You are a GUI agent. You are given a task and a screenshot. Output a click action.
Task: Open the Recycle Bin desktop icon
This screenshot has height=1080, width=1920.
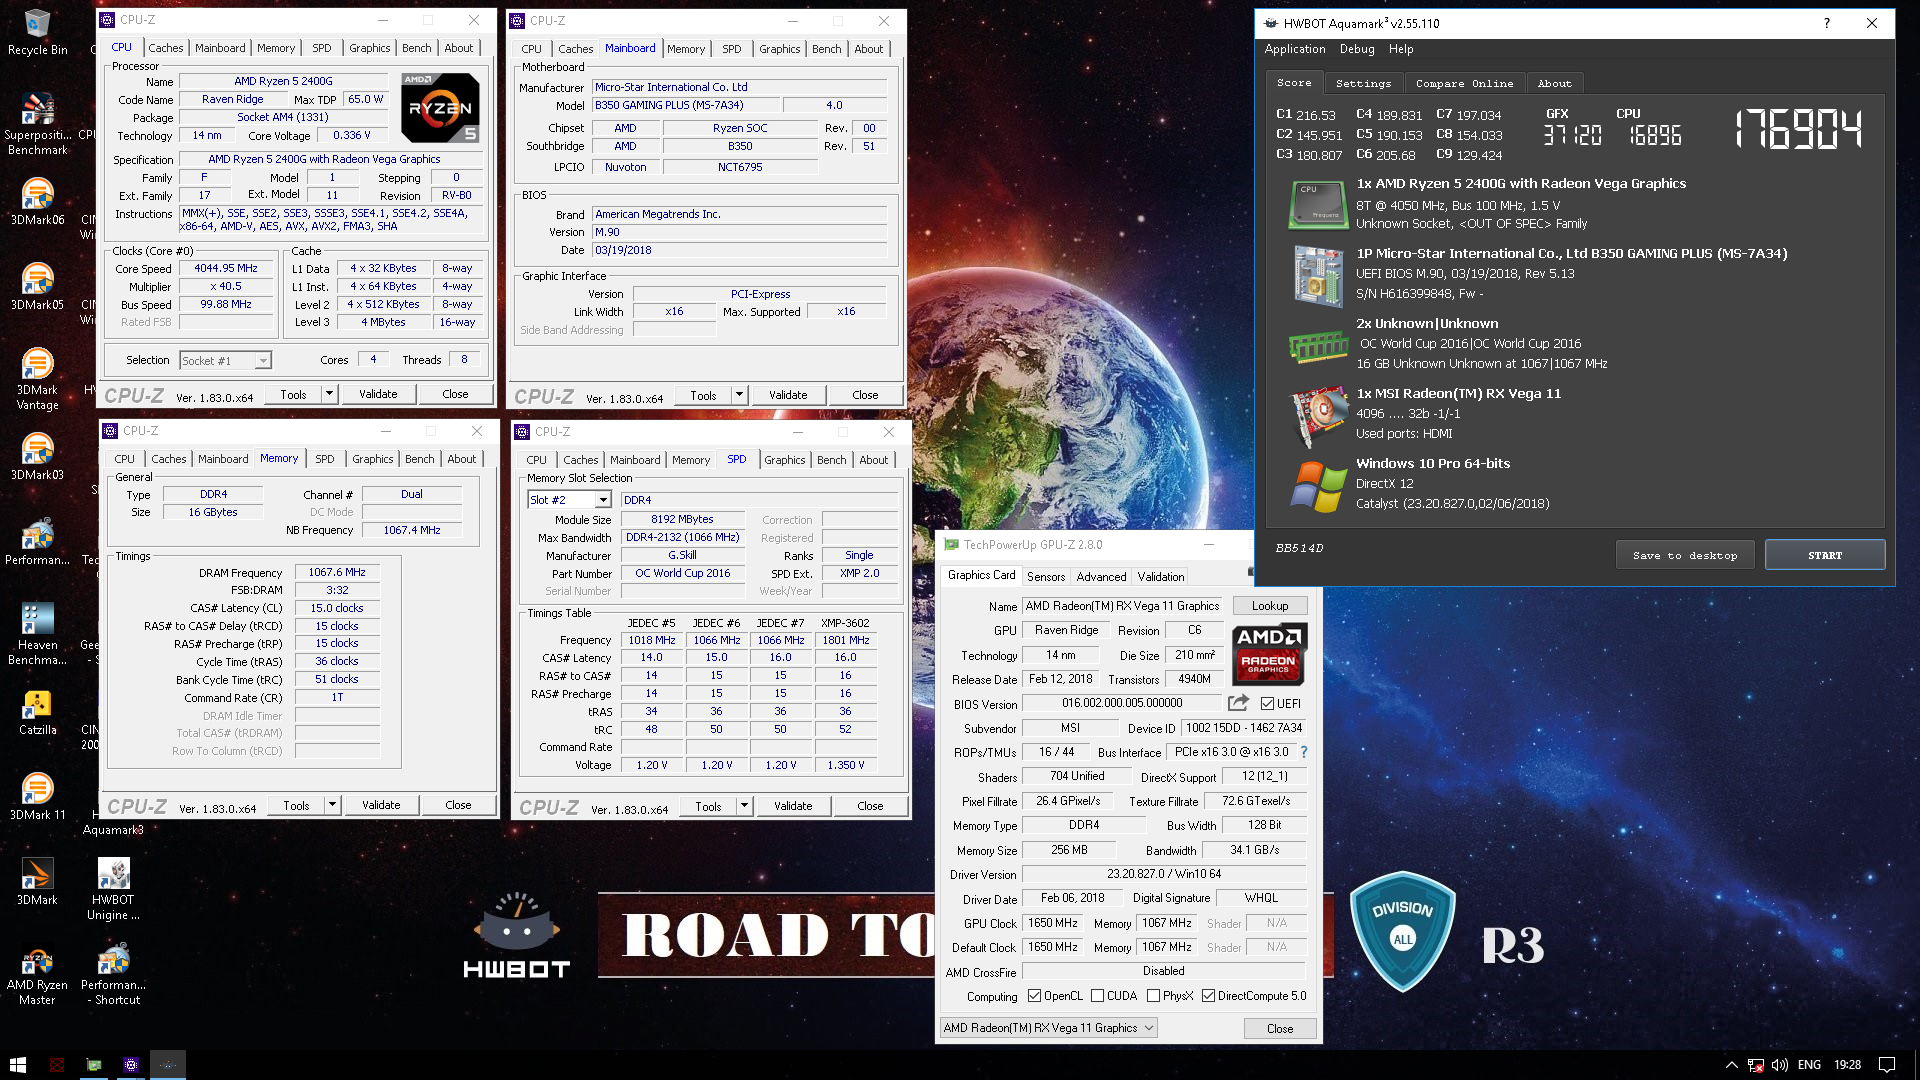(37, 33)
